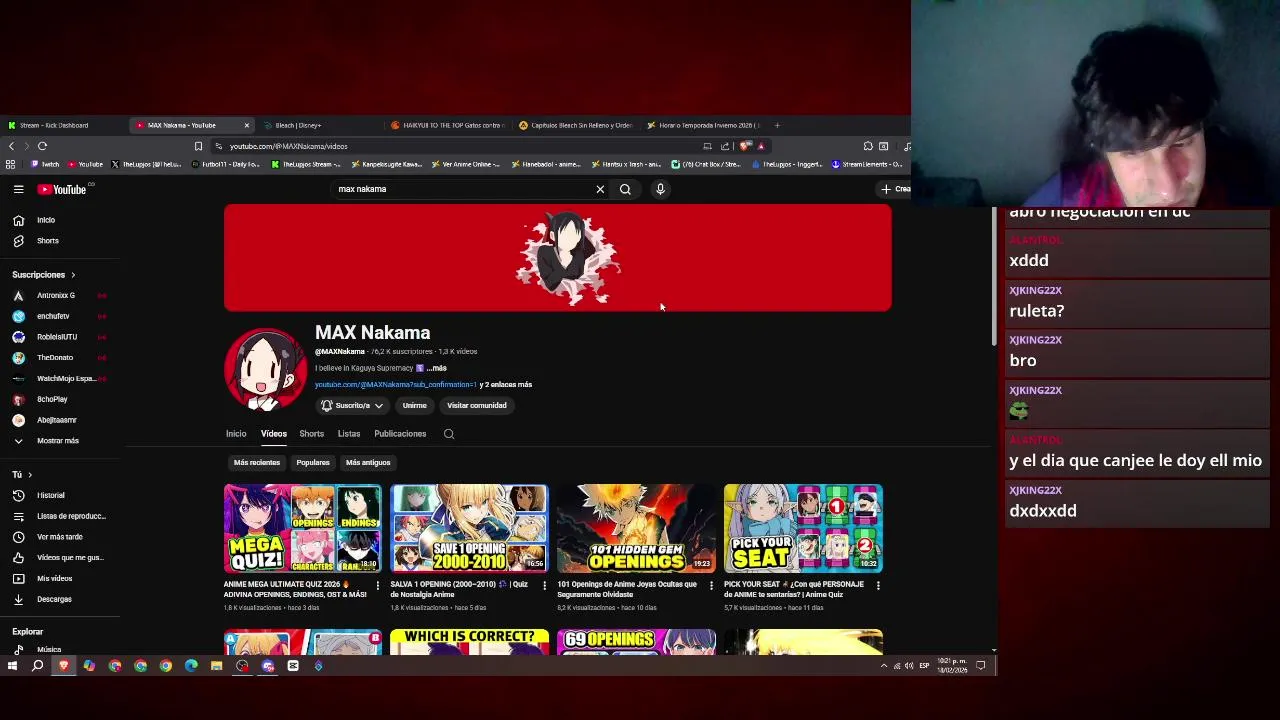This screenshot has width=1280, height=720.
Task: Open the YouTube hamburger guide menu
Action: (x=18, y=189)
